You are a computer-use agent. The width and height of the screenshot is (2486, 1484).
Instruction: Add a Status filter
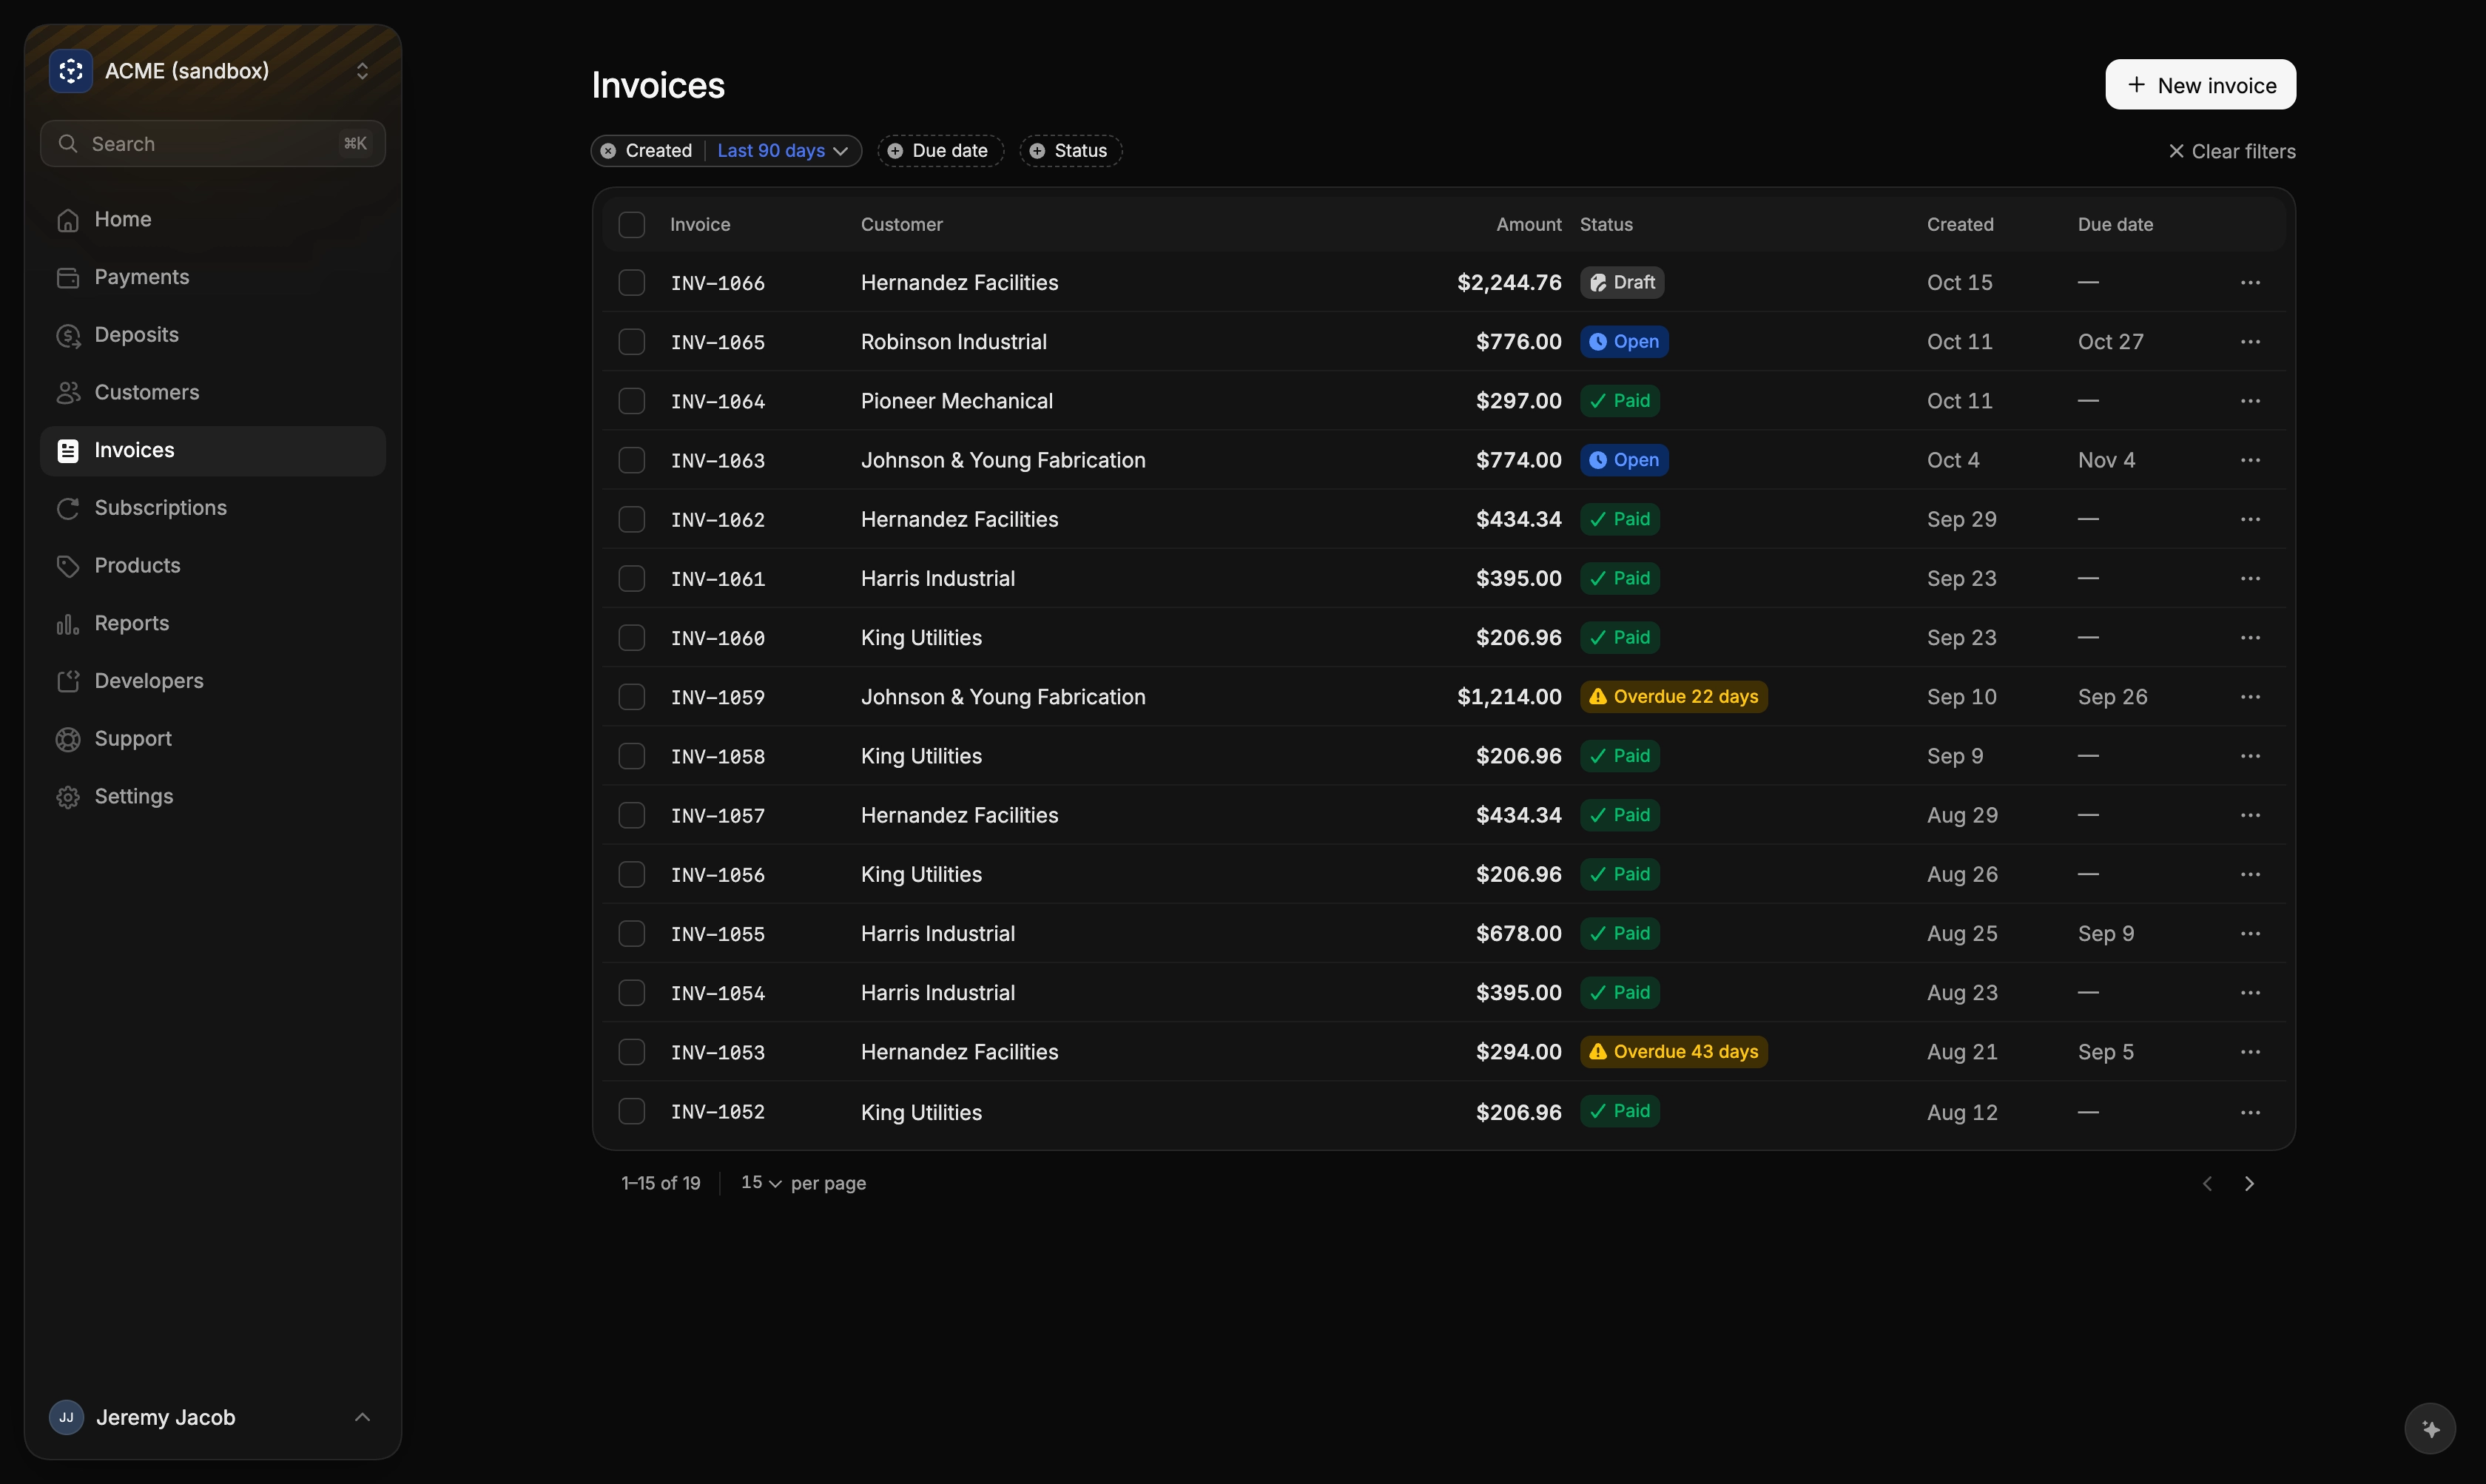pyautogui.click(x=1070, y=151)
